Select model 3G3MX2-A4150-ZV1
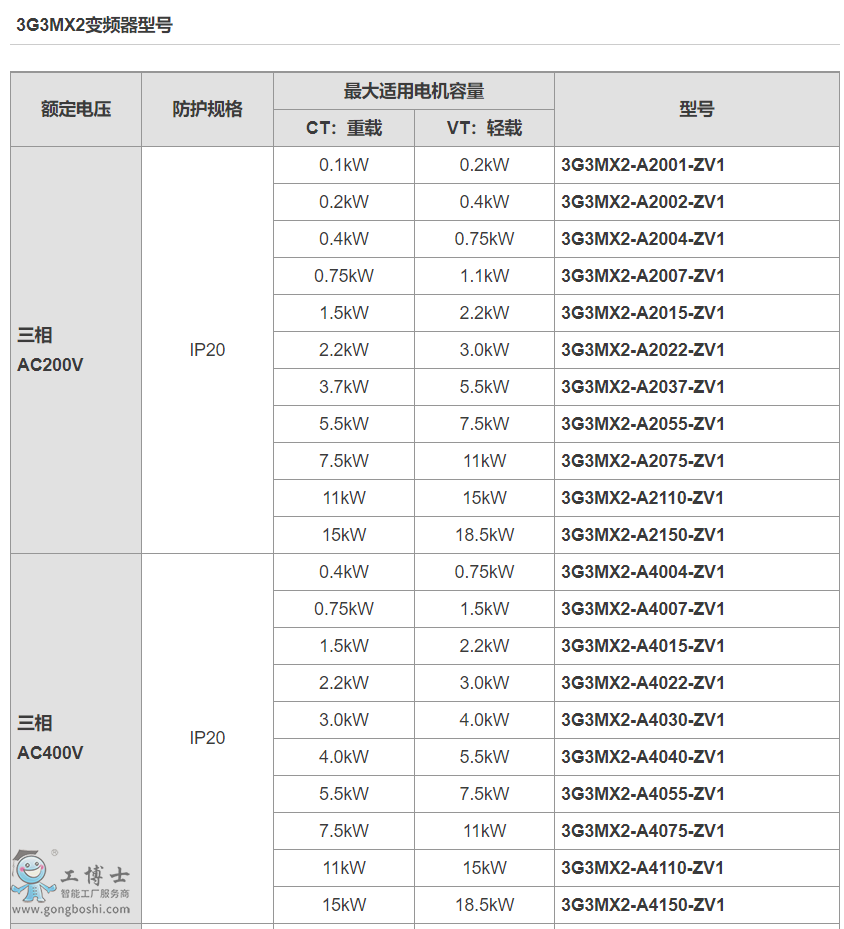This screenshot has width=844, height=929. pyautogui.click(x=643, y=905)
